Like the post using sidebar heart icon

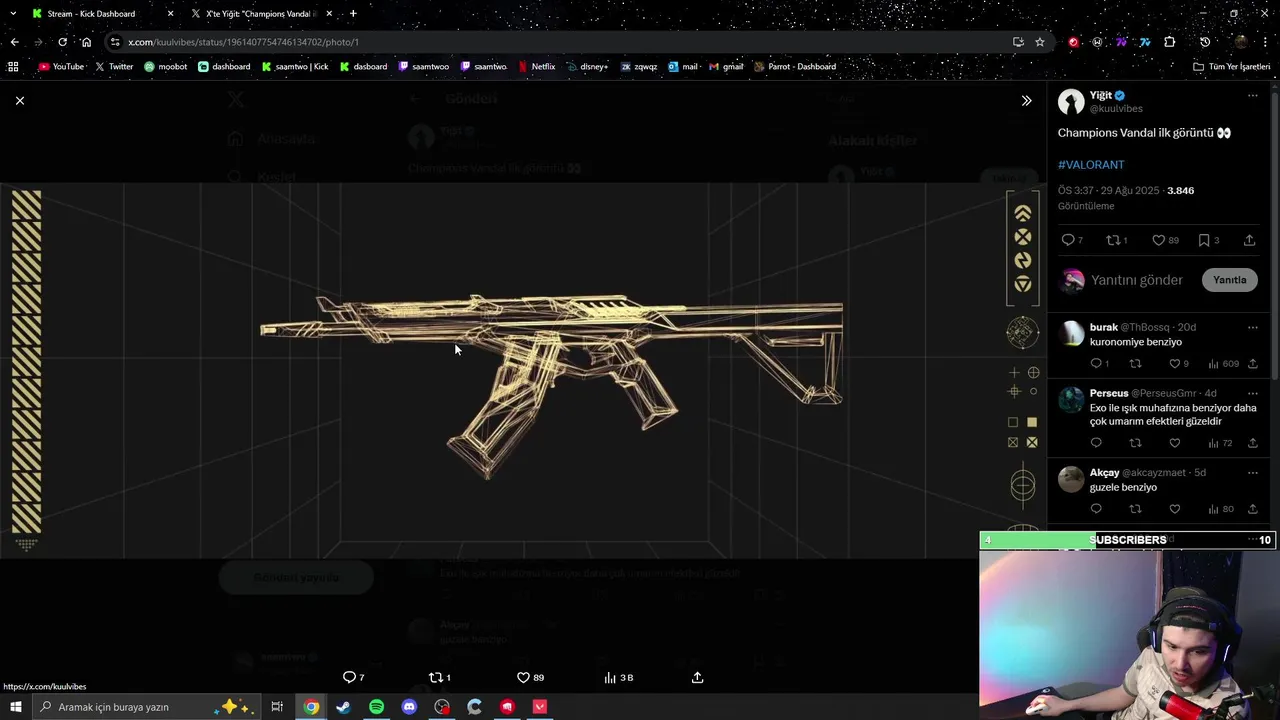pos(1158,240)
